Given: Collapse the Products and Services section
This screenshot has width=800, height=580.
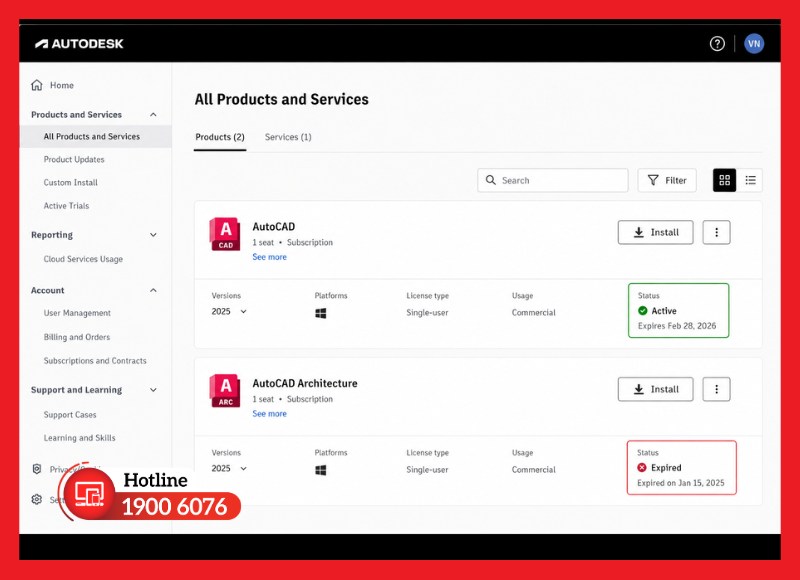Looking at the screenshot, I should 153,115.
